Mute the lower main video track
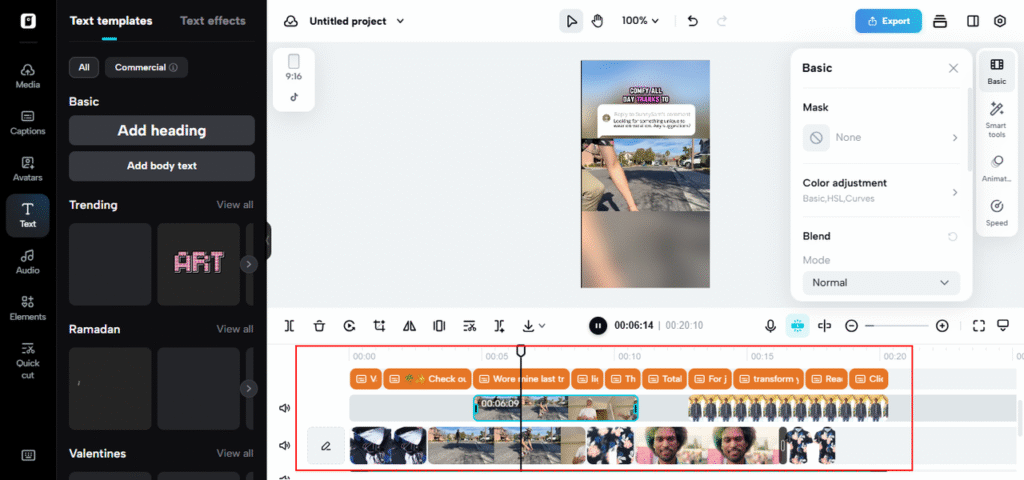This screenshot has height=480, width=1024. point(285,446)
